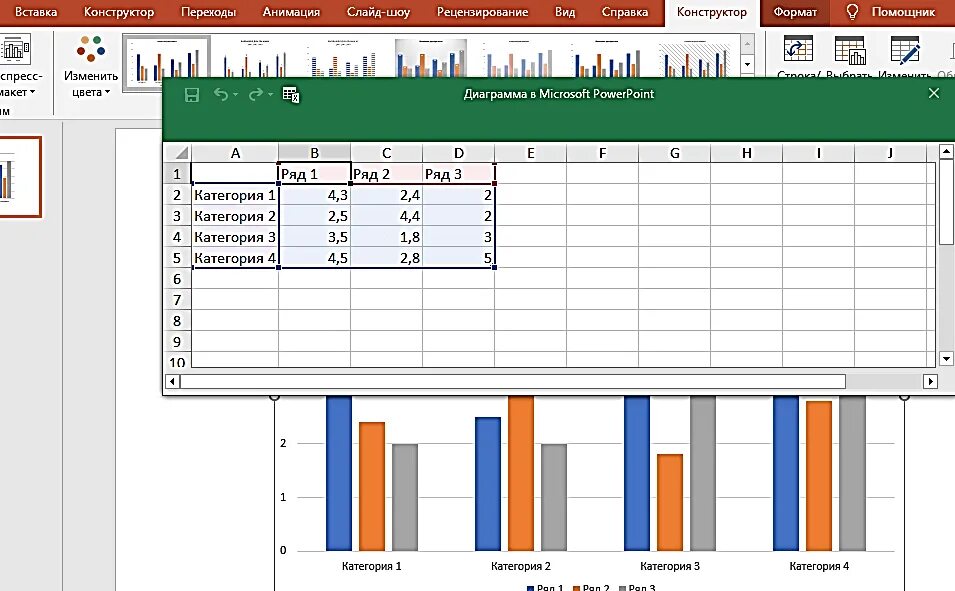This screenshot has height=591, width=955.
Task: Click cell with value 2,8
Action: pos(386,258)
